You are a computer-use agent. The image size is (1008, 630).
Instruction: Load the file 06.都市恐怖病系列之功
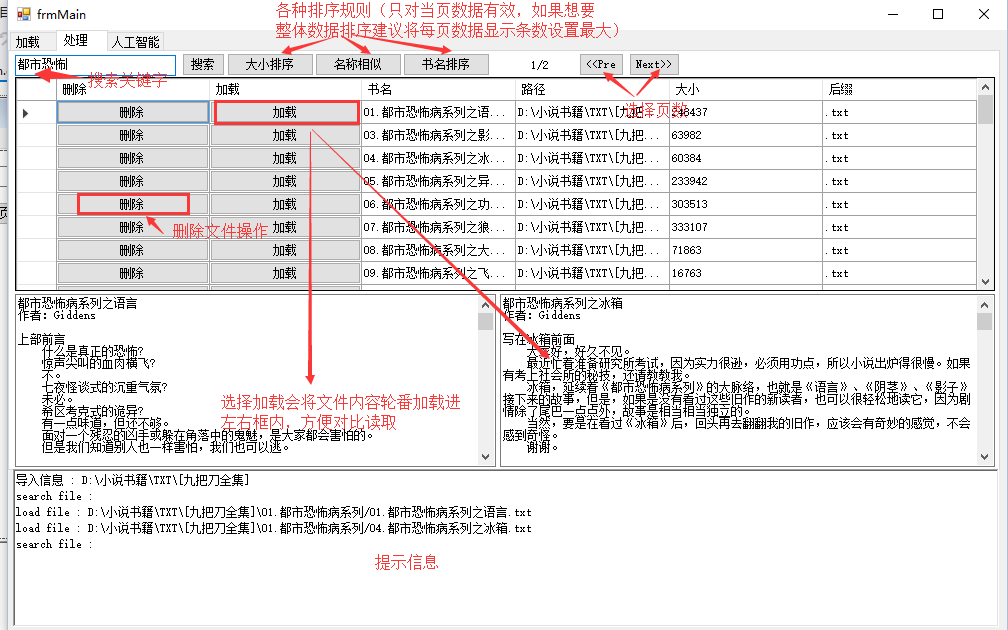point(285,204)
